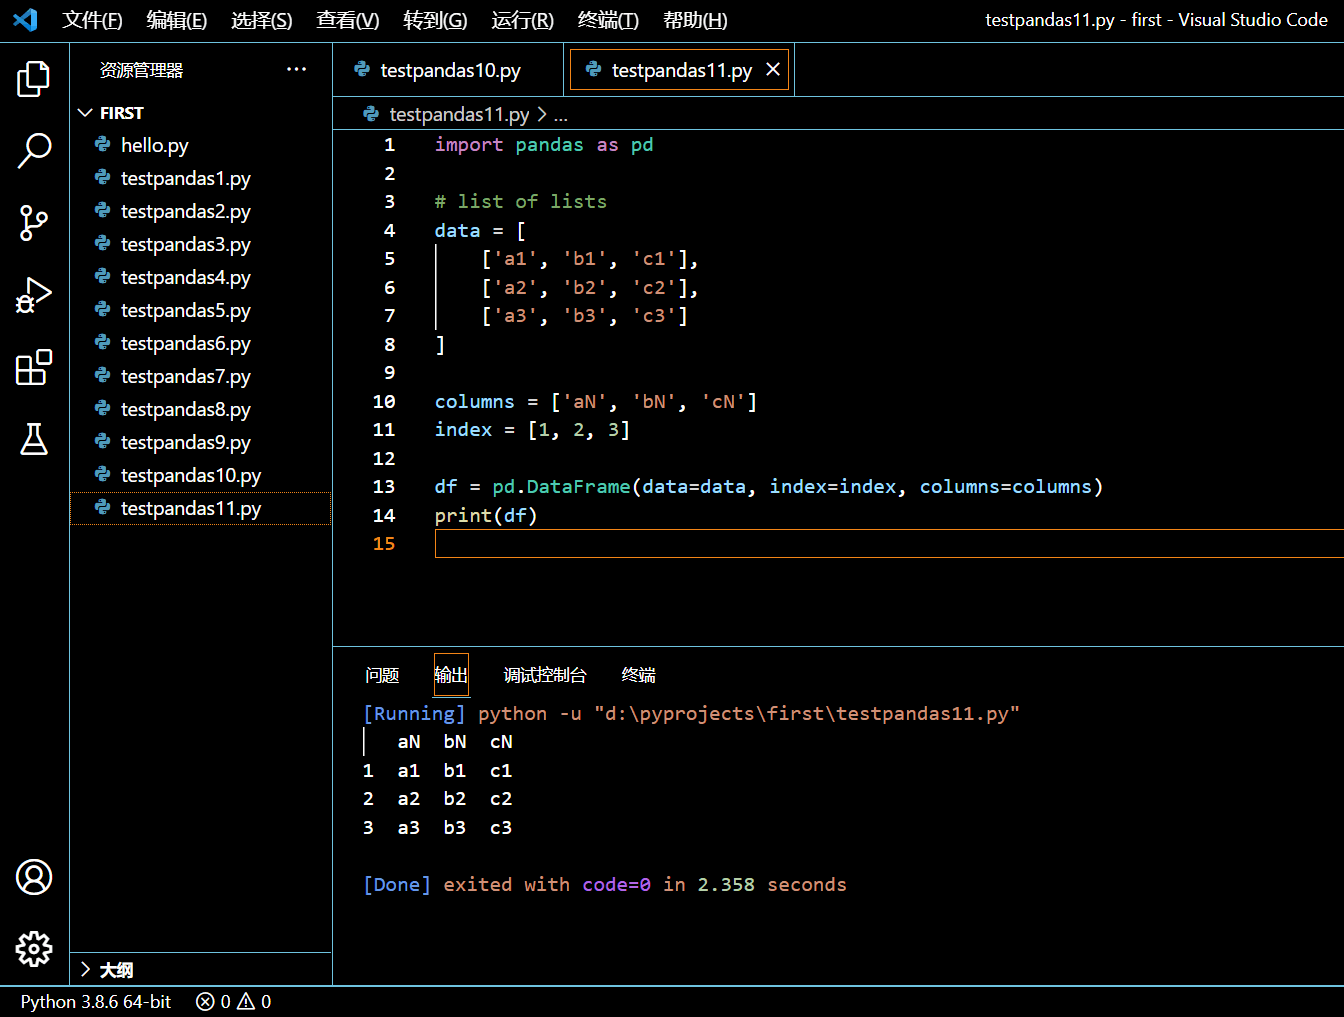This screenshot has height=1017, width=1344.
Task: Open the Run and Debug view icon
Action: 34,295
